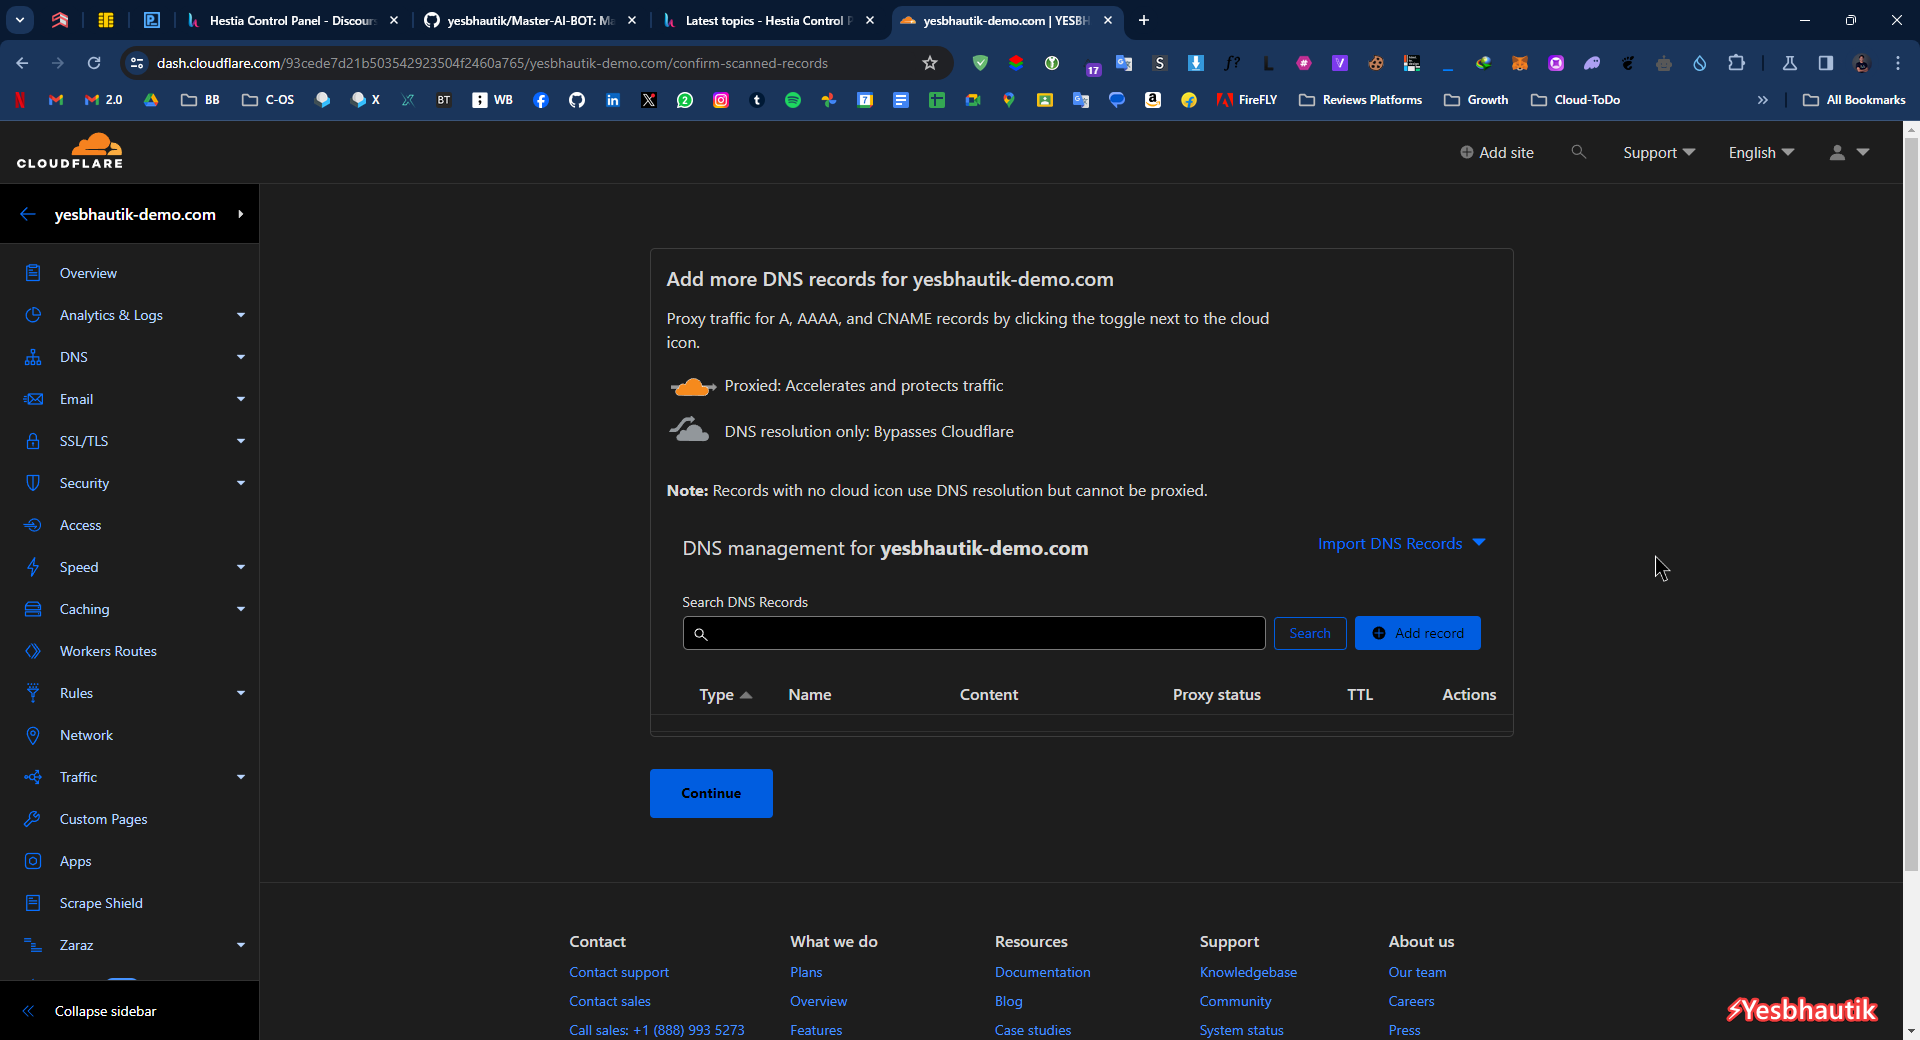This screenshot has height=1040, width=1920.
Task: Click the Traffic icon in sidebar
Action: click(33, 777)
